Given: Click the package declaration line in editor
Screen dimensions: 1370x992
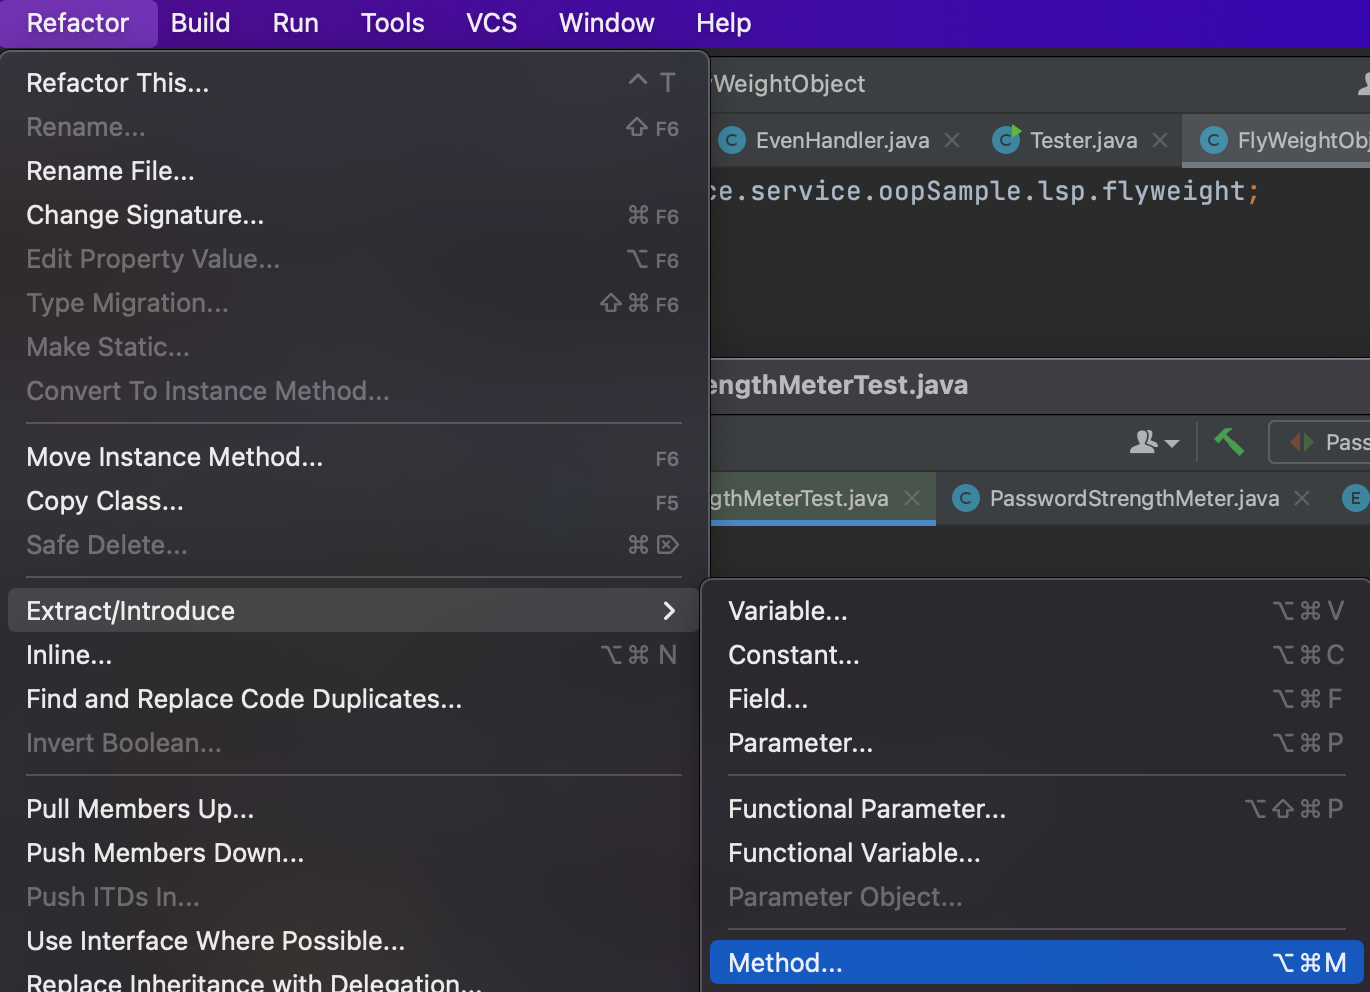Looking at the screenshot, I should [985, 191].
